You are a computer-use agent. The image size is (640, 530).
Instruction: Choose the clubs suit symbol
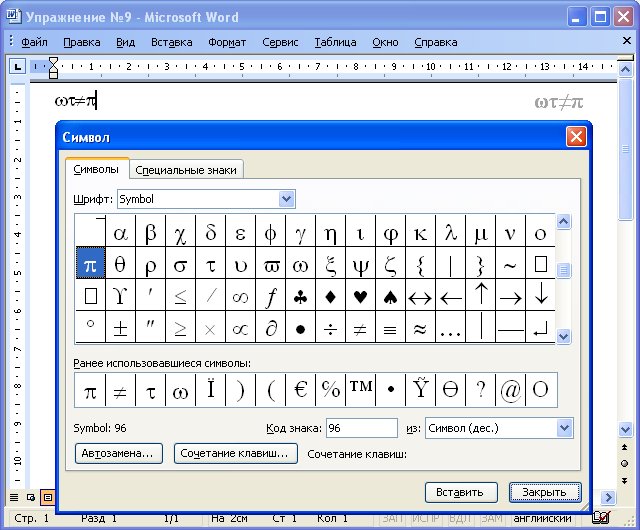click(300, 295)
